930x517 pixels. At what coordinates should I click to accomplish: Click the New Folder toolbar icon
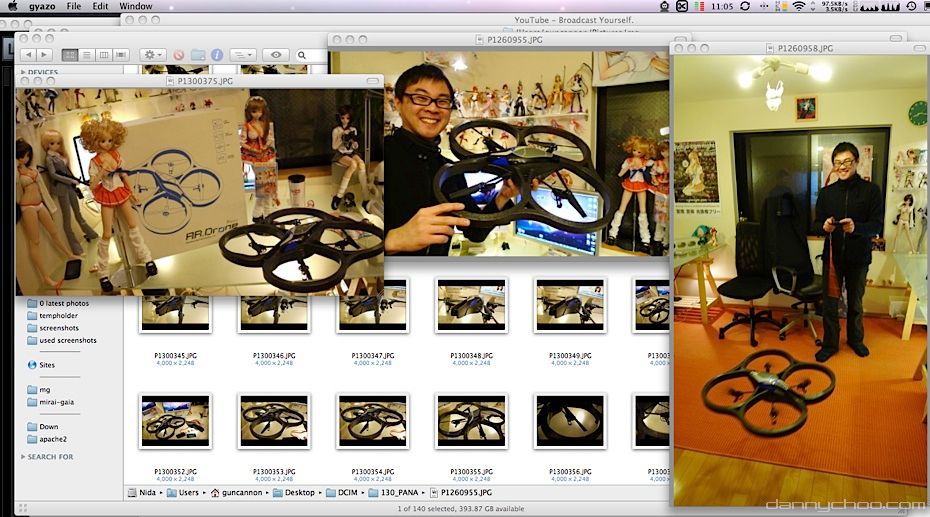point(198,54)
